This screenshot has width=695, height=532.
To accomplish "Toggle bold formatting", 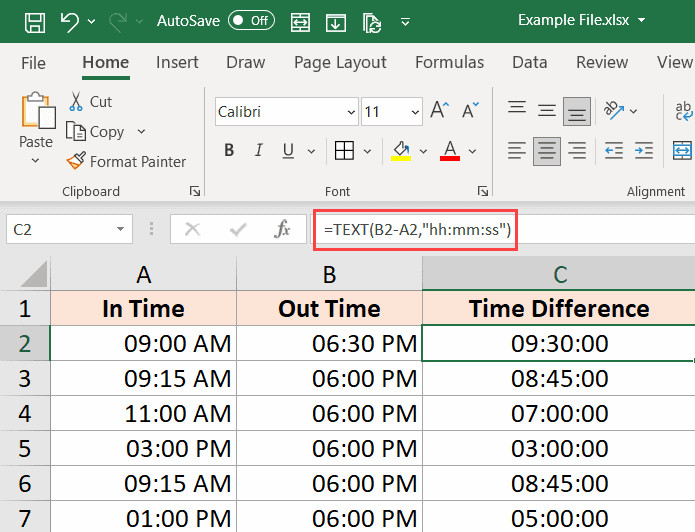I will point(229,151).
